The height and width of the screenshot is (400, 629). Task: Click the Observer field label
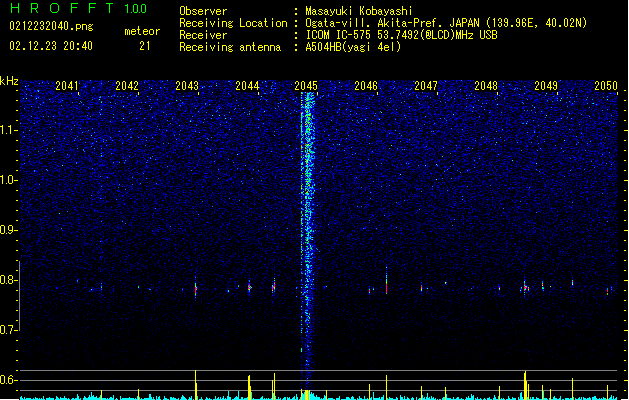click(203, 11)
